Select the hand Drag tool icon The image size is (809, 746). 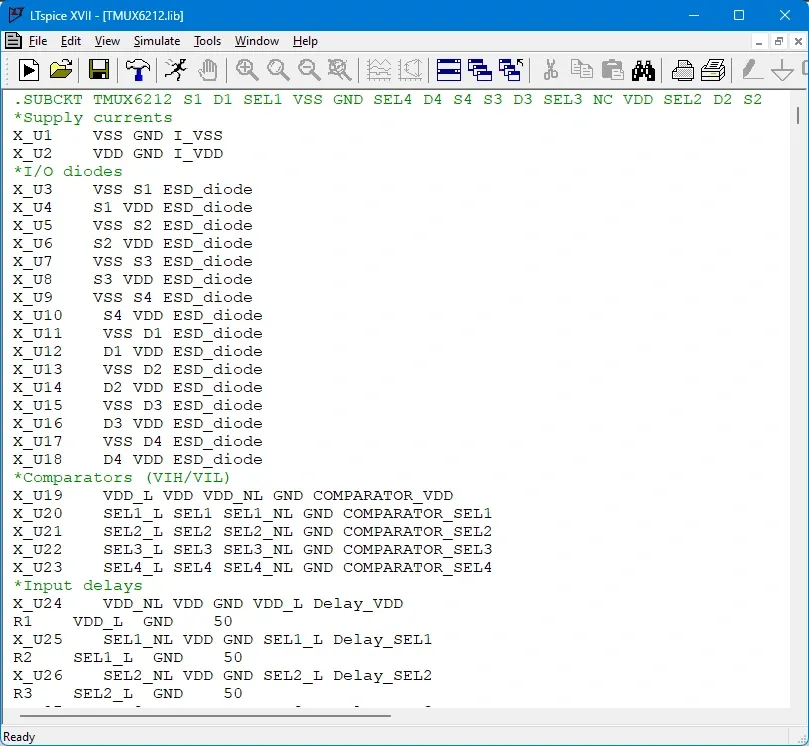(x=208, y=70)
